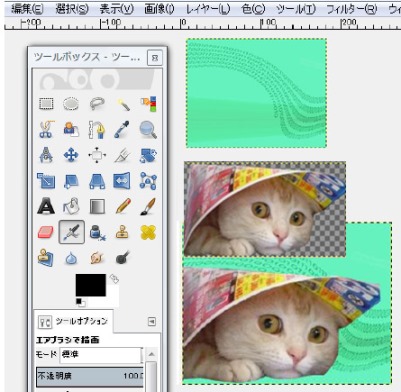Pick the Color Picker eyedropper tool
Screen dimensions: 401x392
click(x=122, y=129)
